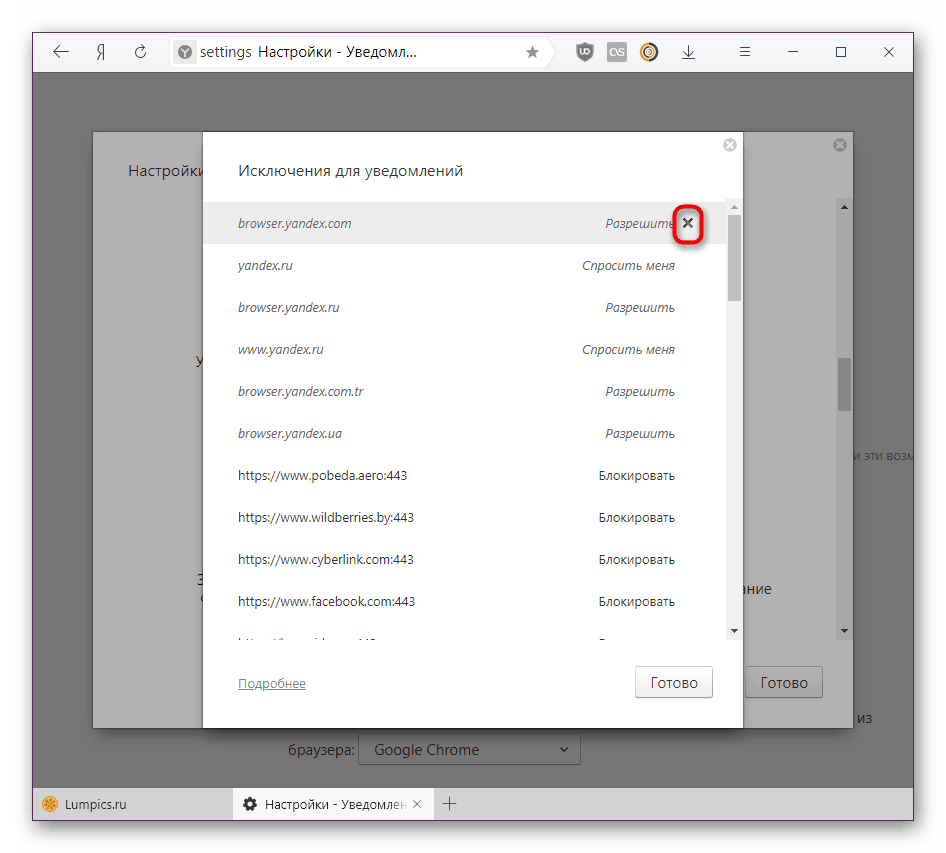Open a new tab with plus icon

click(449, 804)
